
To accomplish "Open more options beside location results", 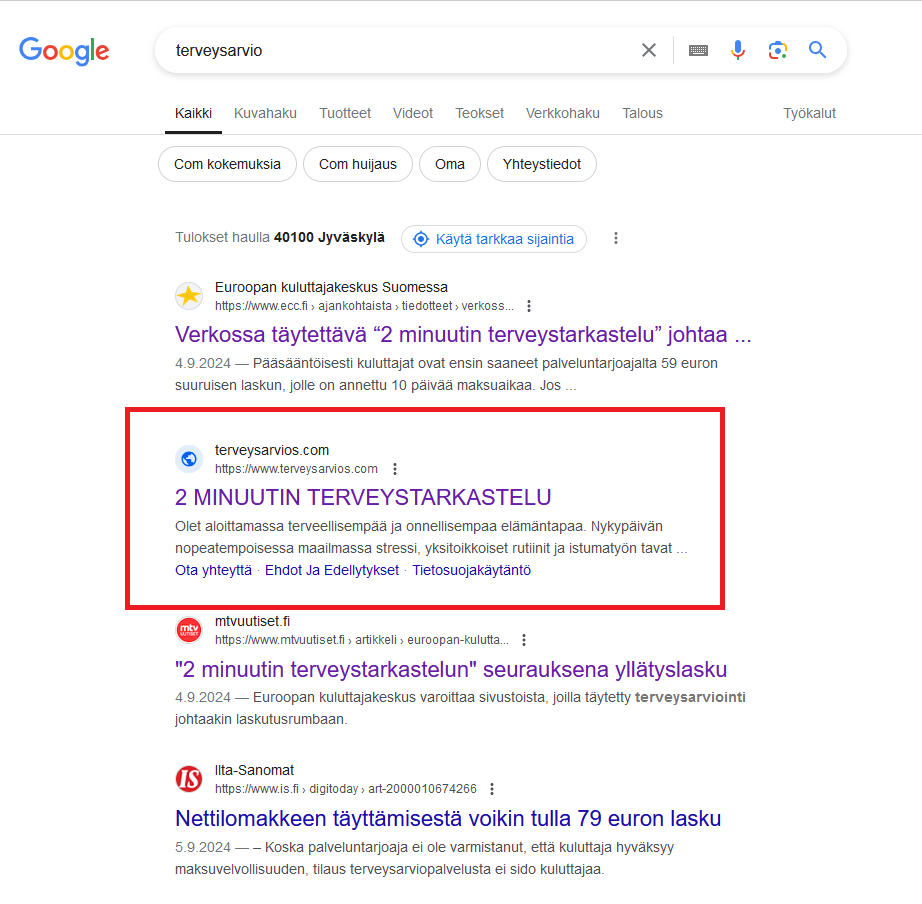I will click(616, 238).
